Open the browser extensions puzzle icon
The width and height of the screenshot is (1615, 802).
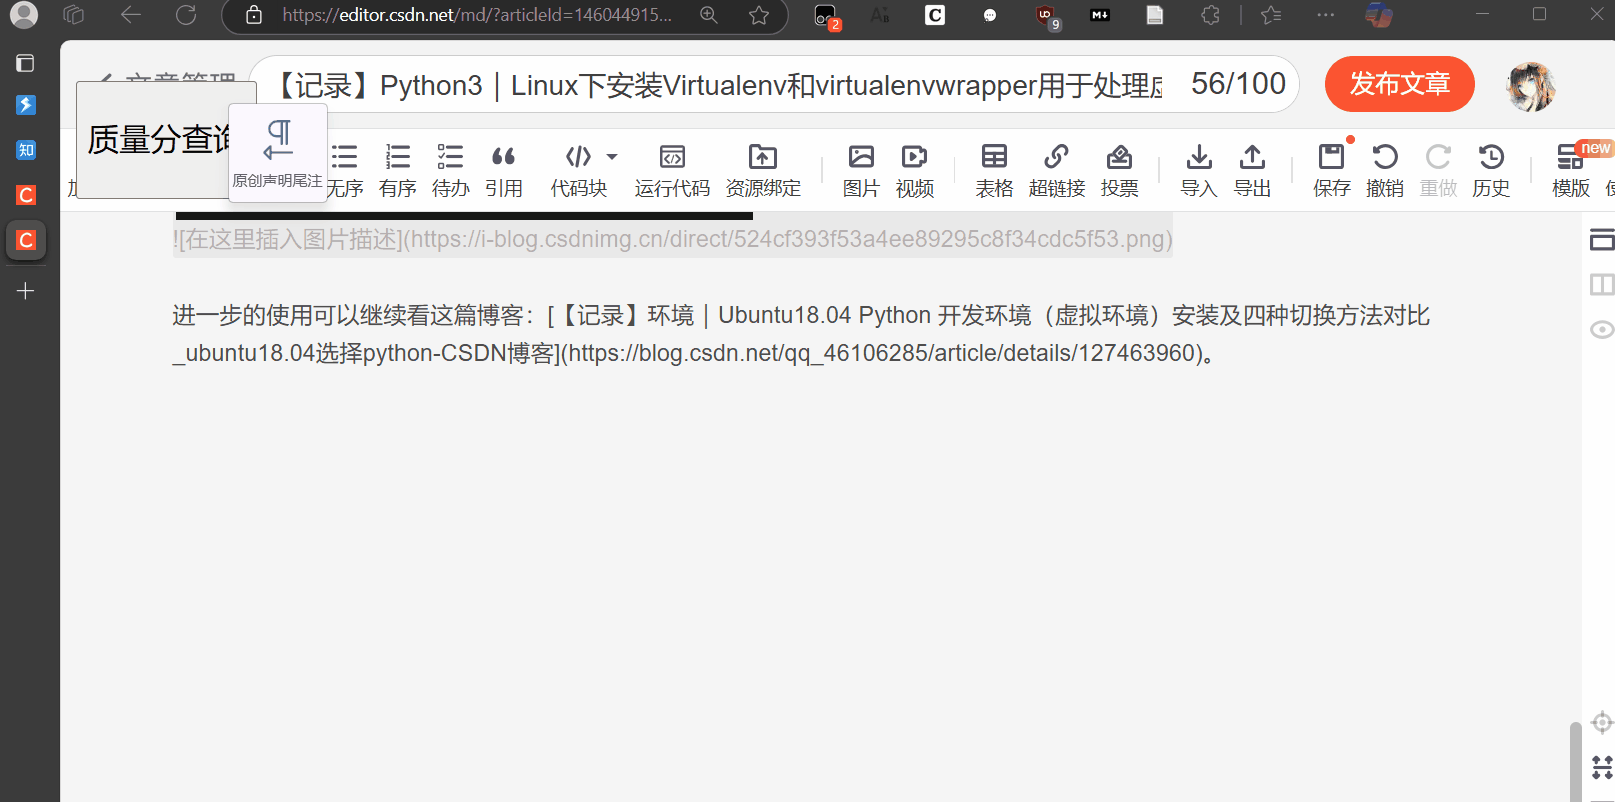(x=1210, y=15)
